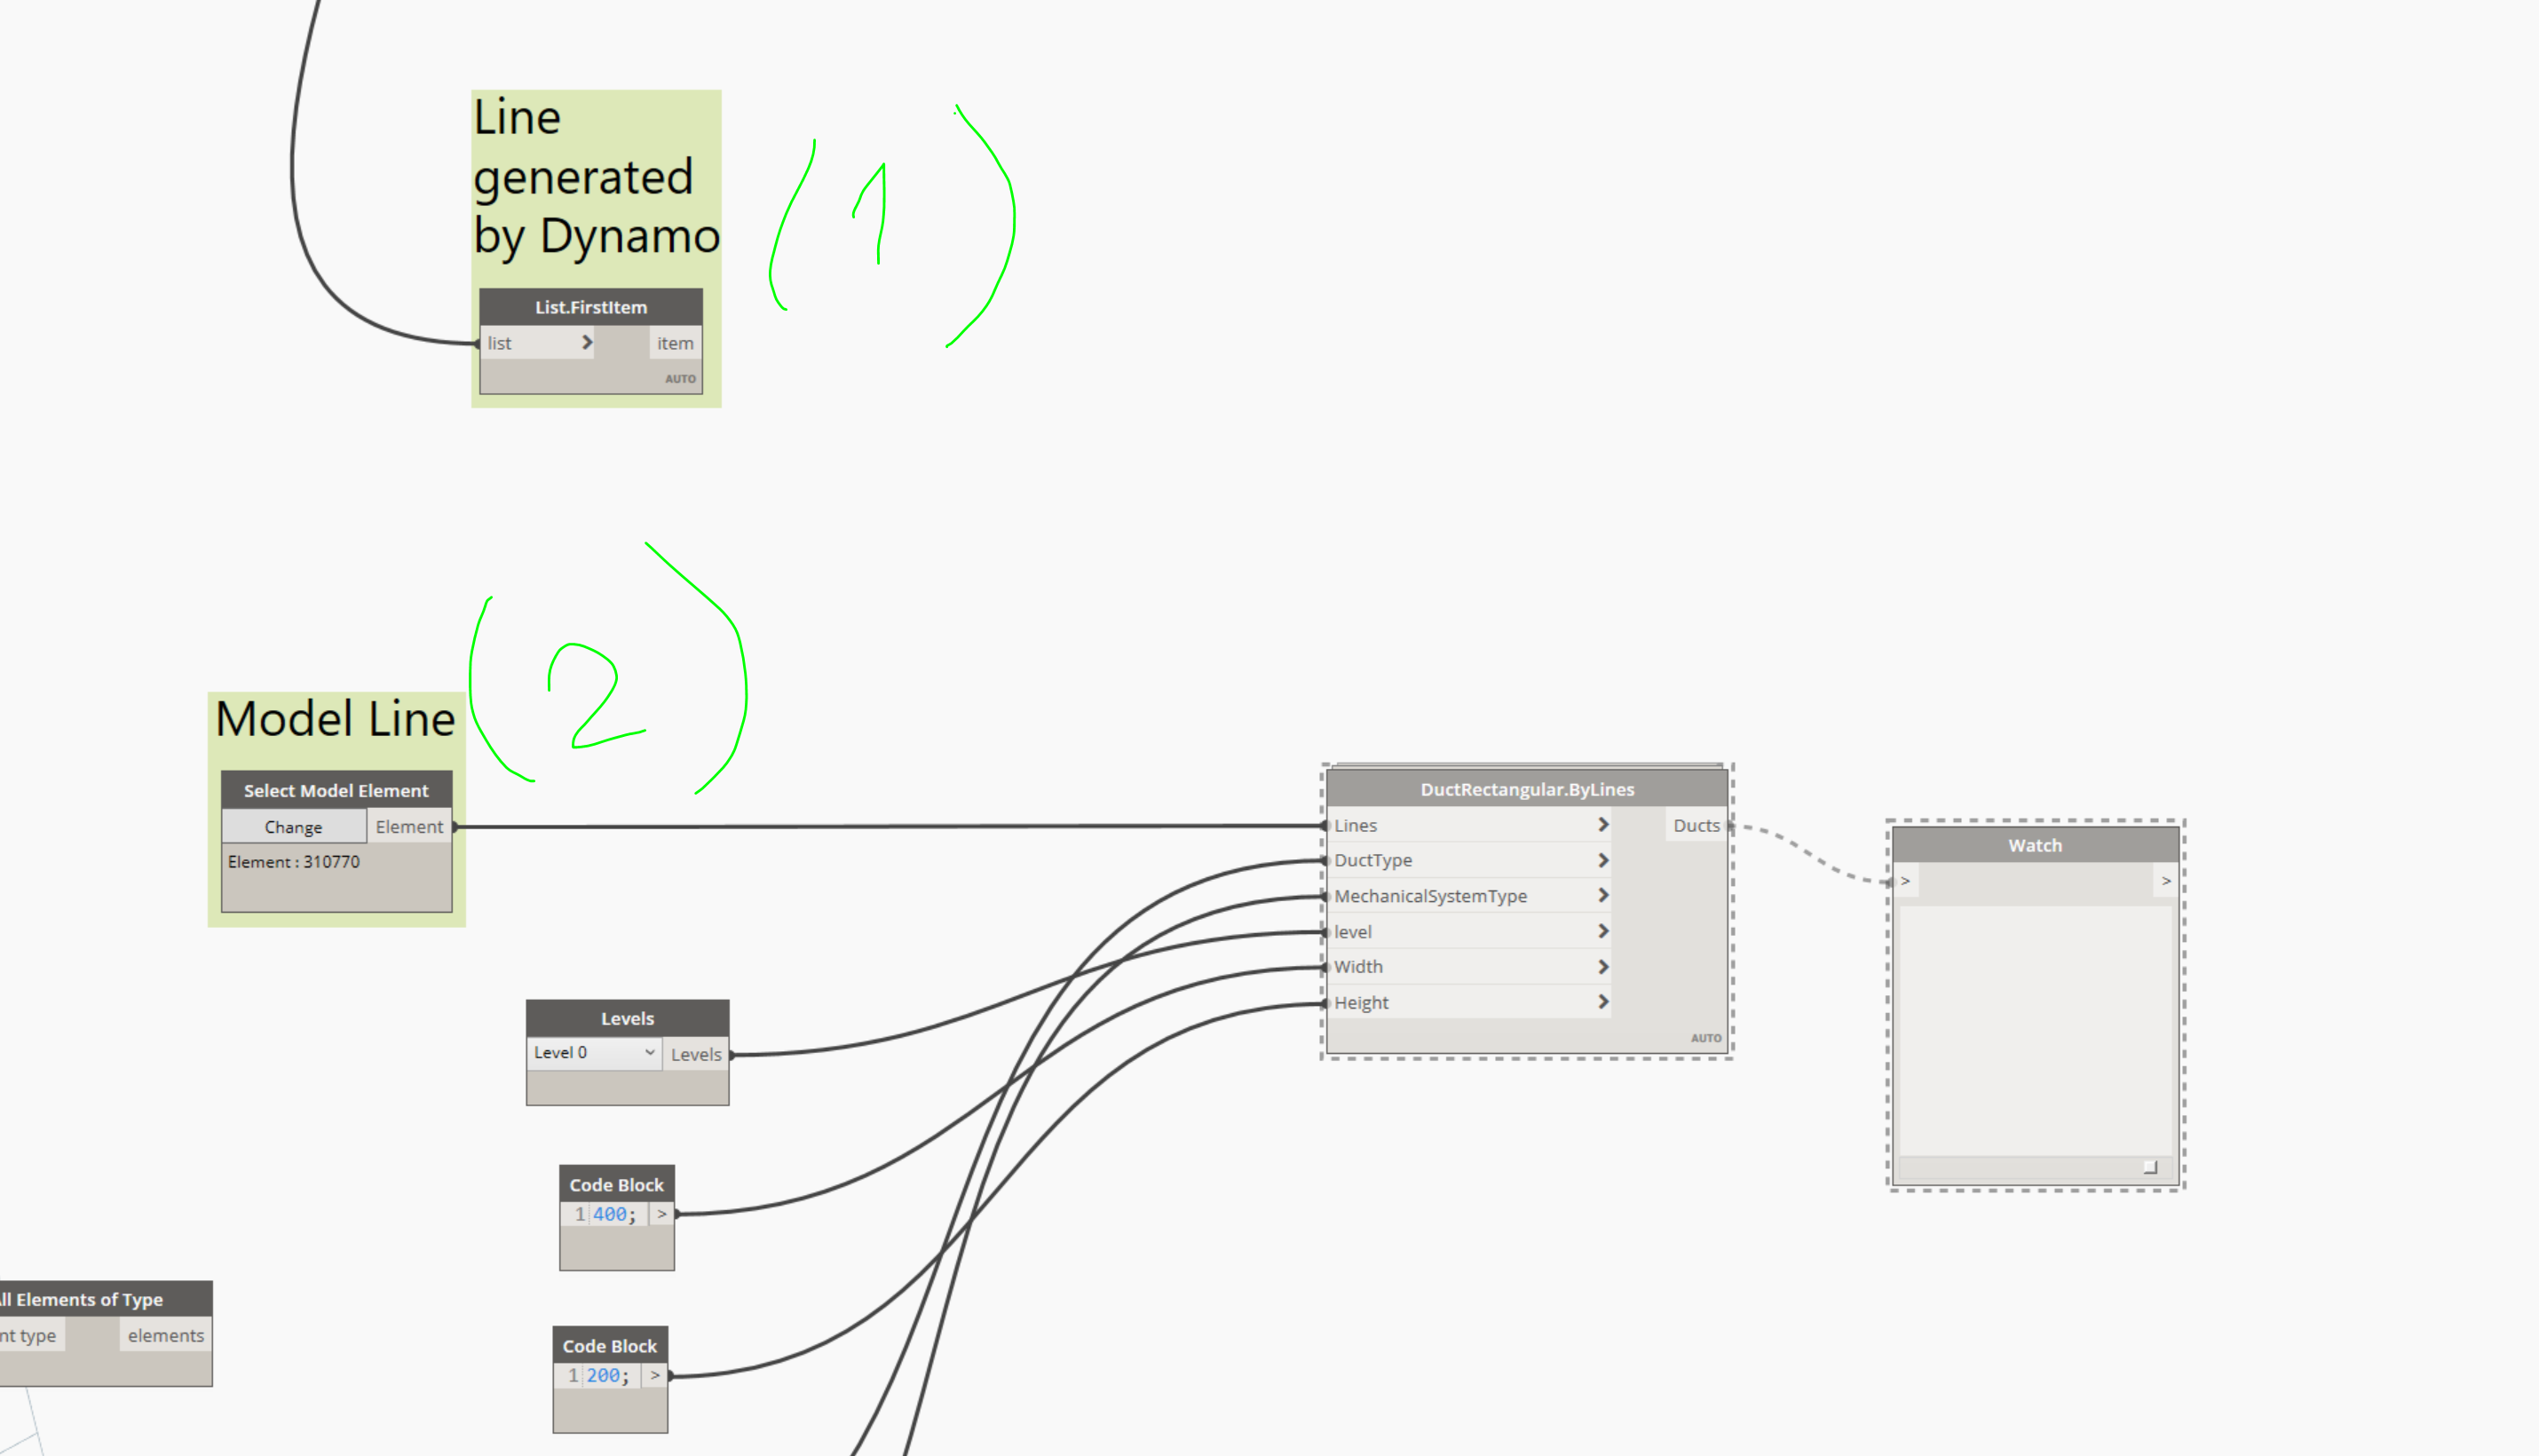Click the Levels output port
2539x1456 pixels.
[x=696, y=1054]
